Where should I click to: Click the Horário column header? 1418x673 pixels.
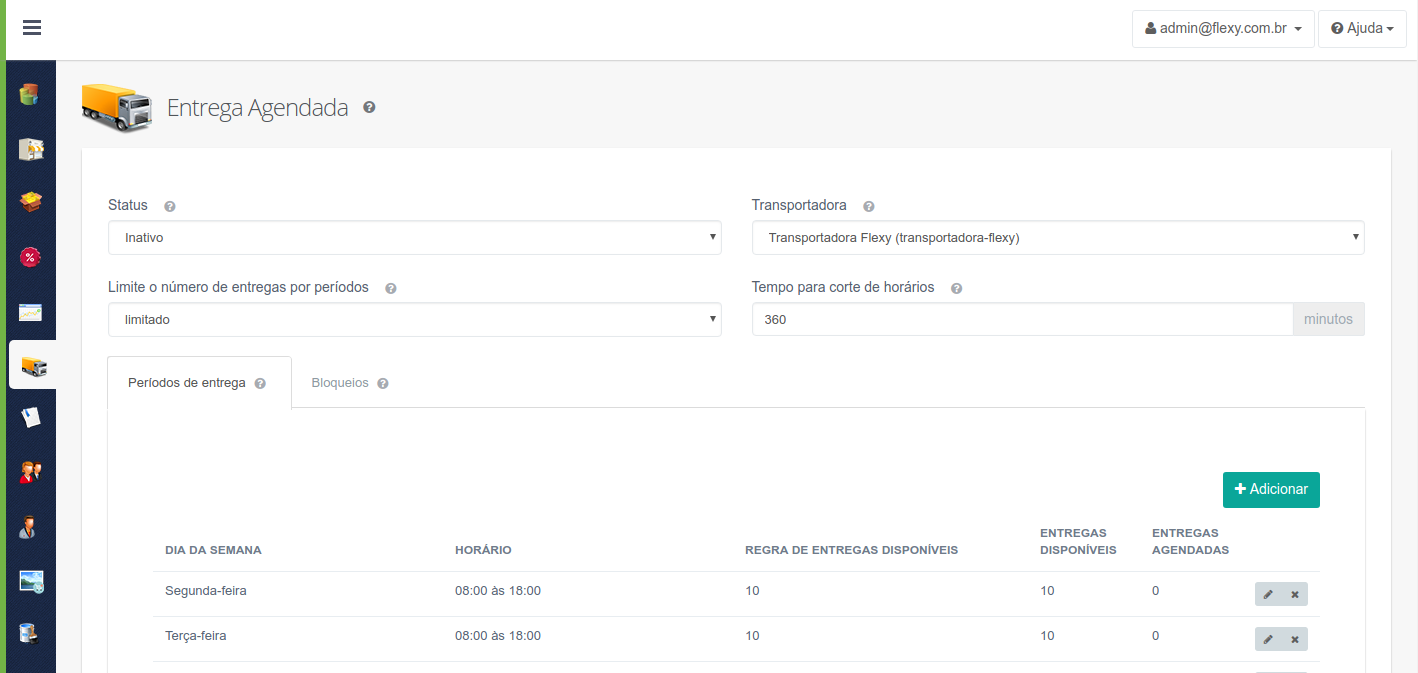click(x=483, y=550)
